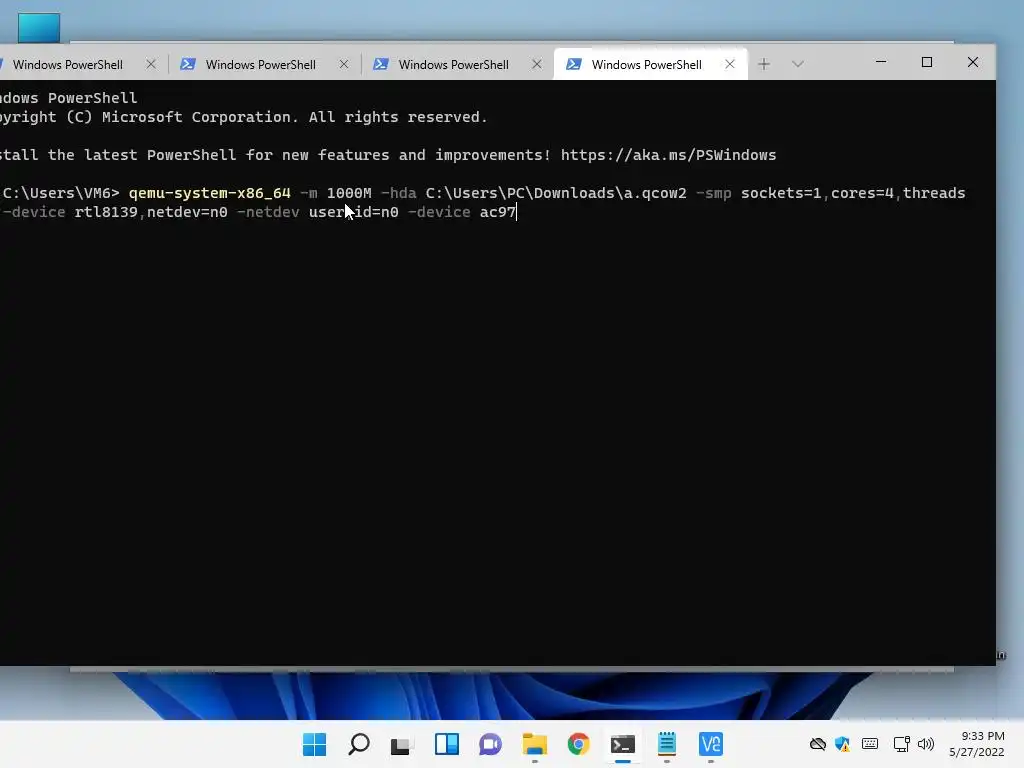This screenshot has width=1024, height=768.
Task: Close the first PowerShell tab
Action: click(151, 64)
